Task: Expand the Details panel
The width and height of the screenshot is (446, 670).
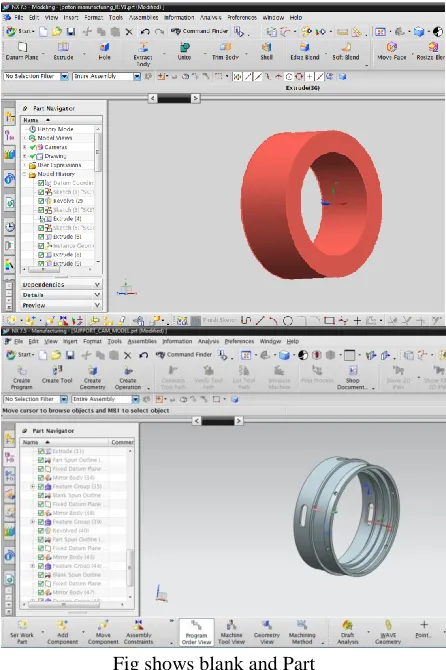Action: click(62, 295)
